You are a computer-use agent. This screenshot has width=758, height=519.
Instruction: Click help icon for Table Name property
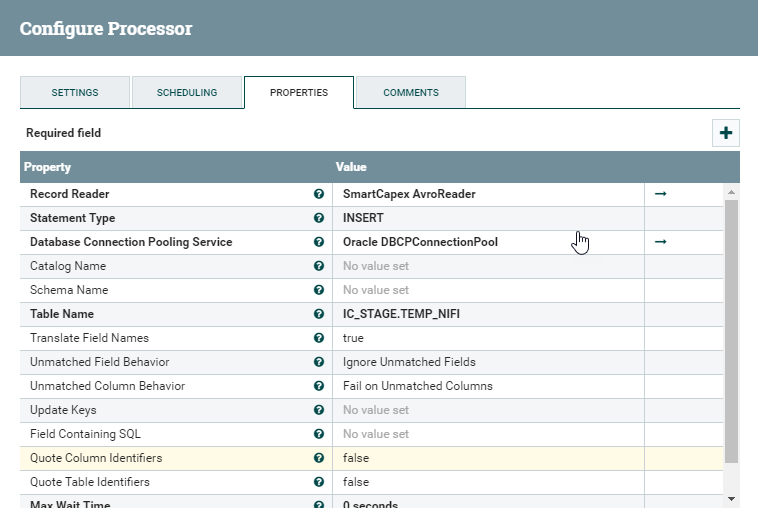pos(319,314)
